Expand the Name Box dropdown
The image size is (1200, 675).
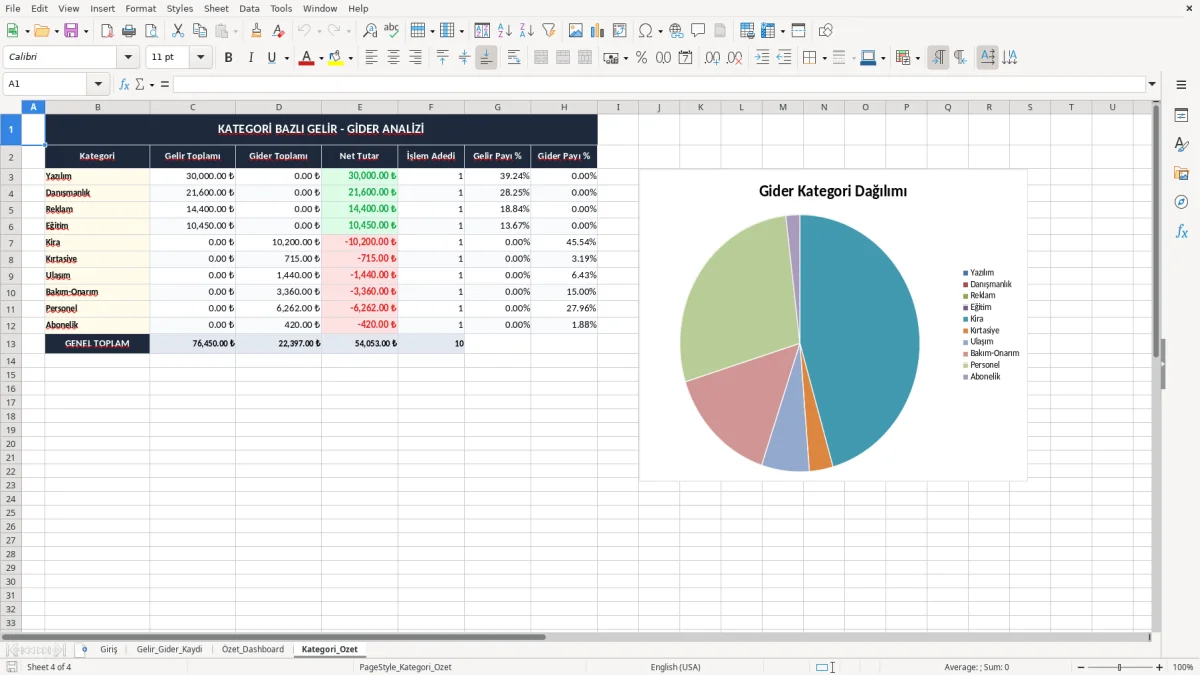click(x=98, y=84)
